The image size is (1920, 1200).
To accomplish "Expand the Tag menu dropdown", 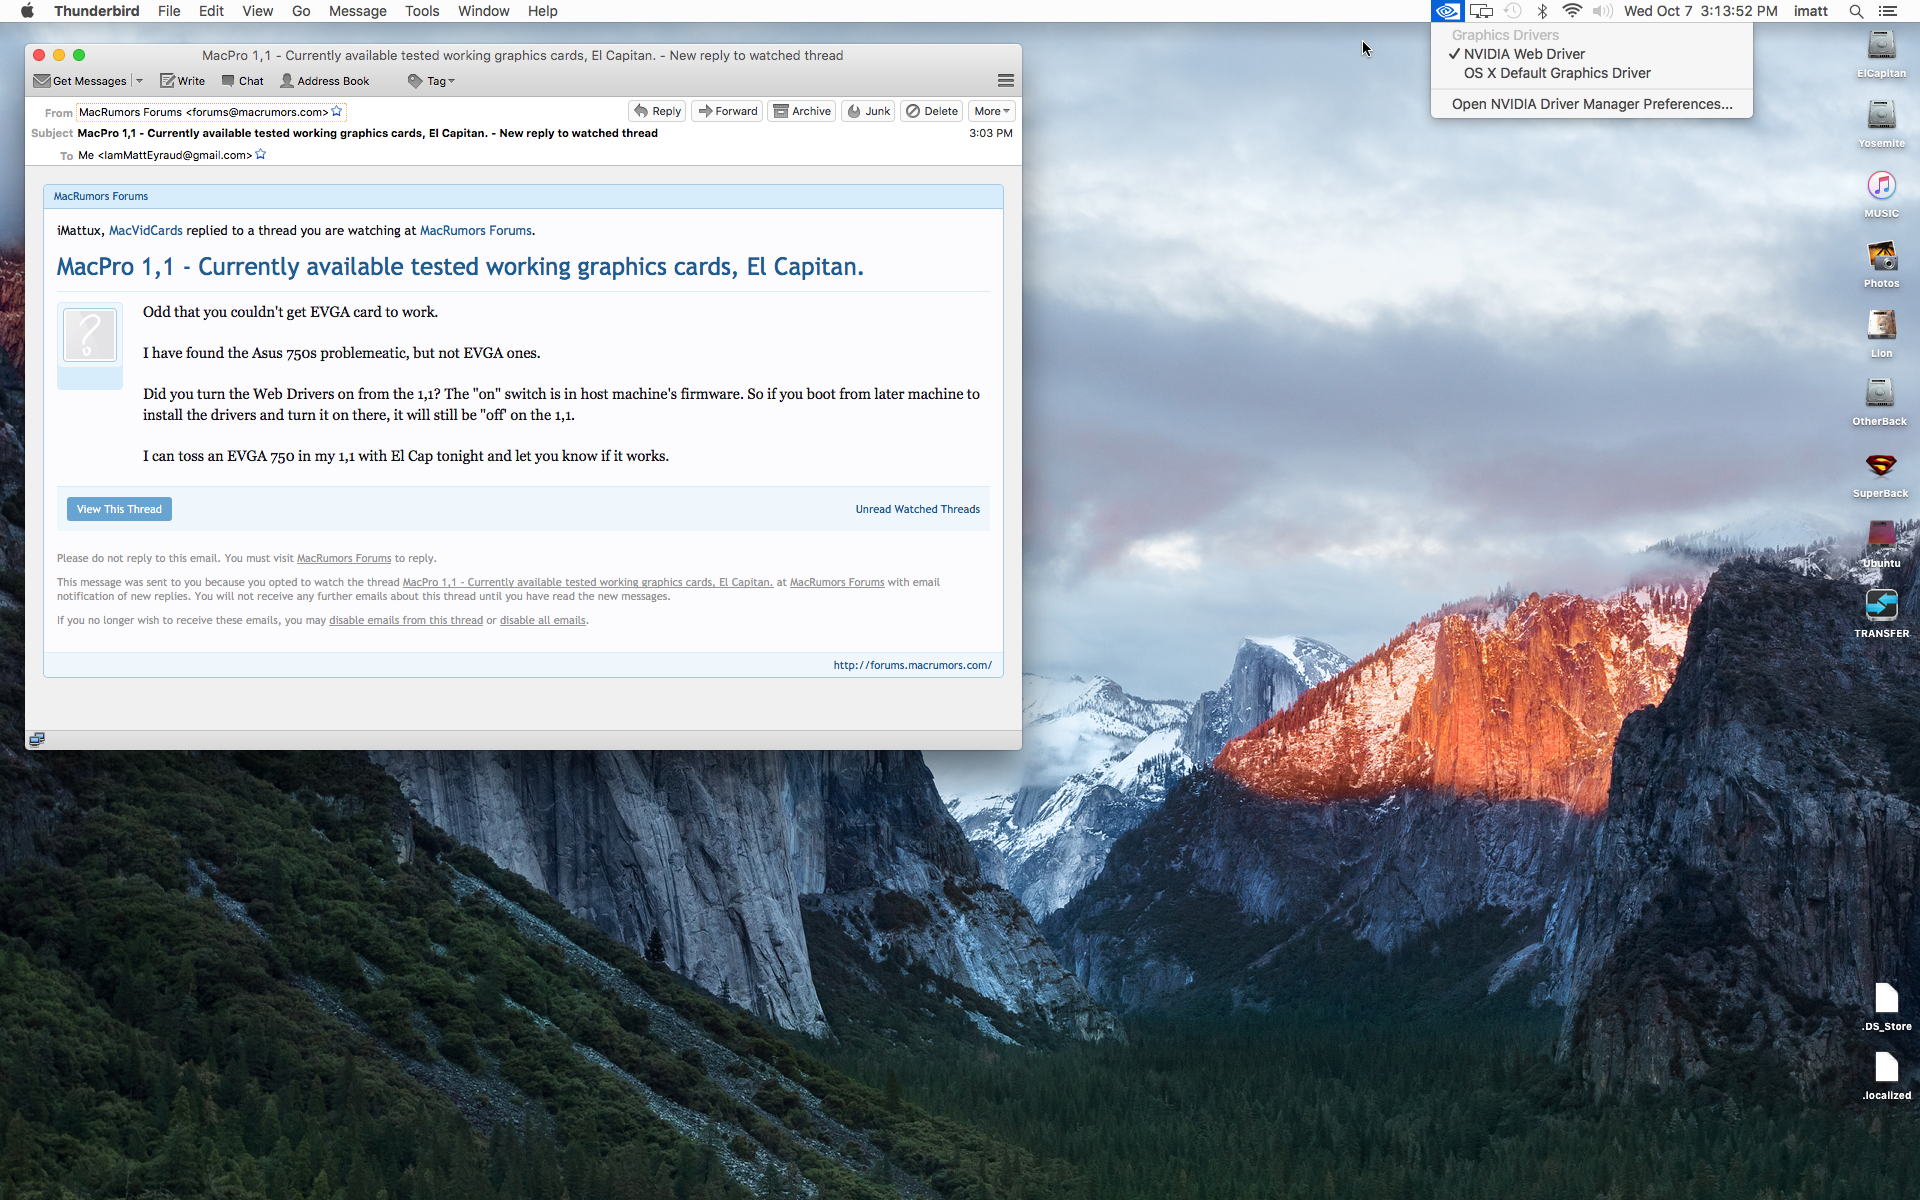I will (x=451, y=80).
